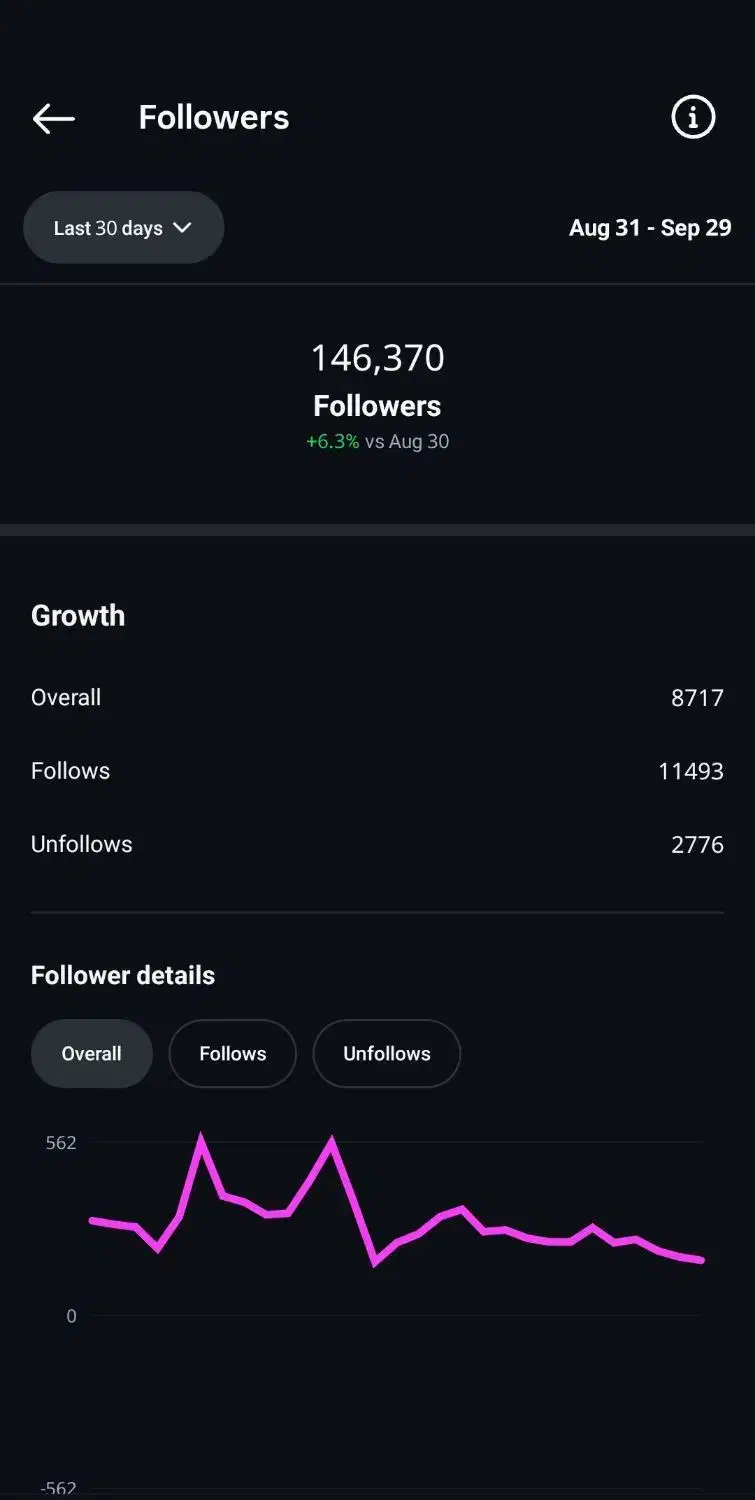Click the Follower details heading
The image size is (755, 1500).
click(x=123, y=975)
